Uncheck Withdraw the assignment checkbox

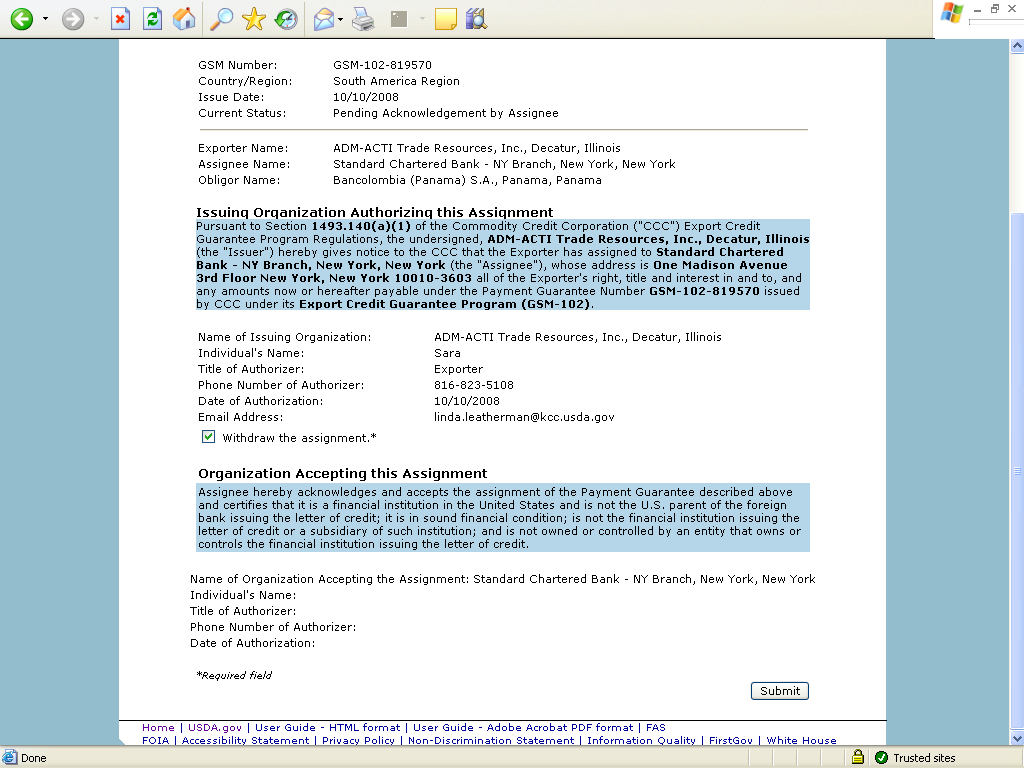point(208,437)
